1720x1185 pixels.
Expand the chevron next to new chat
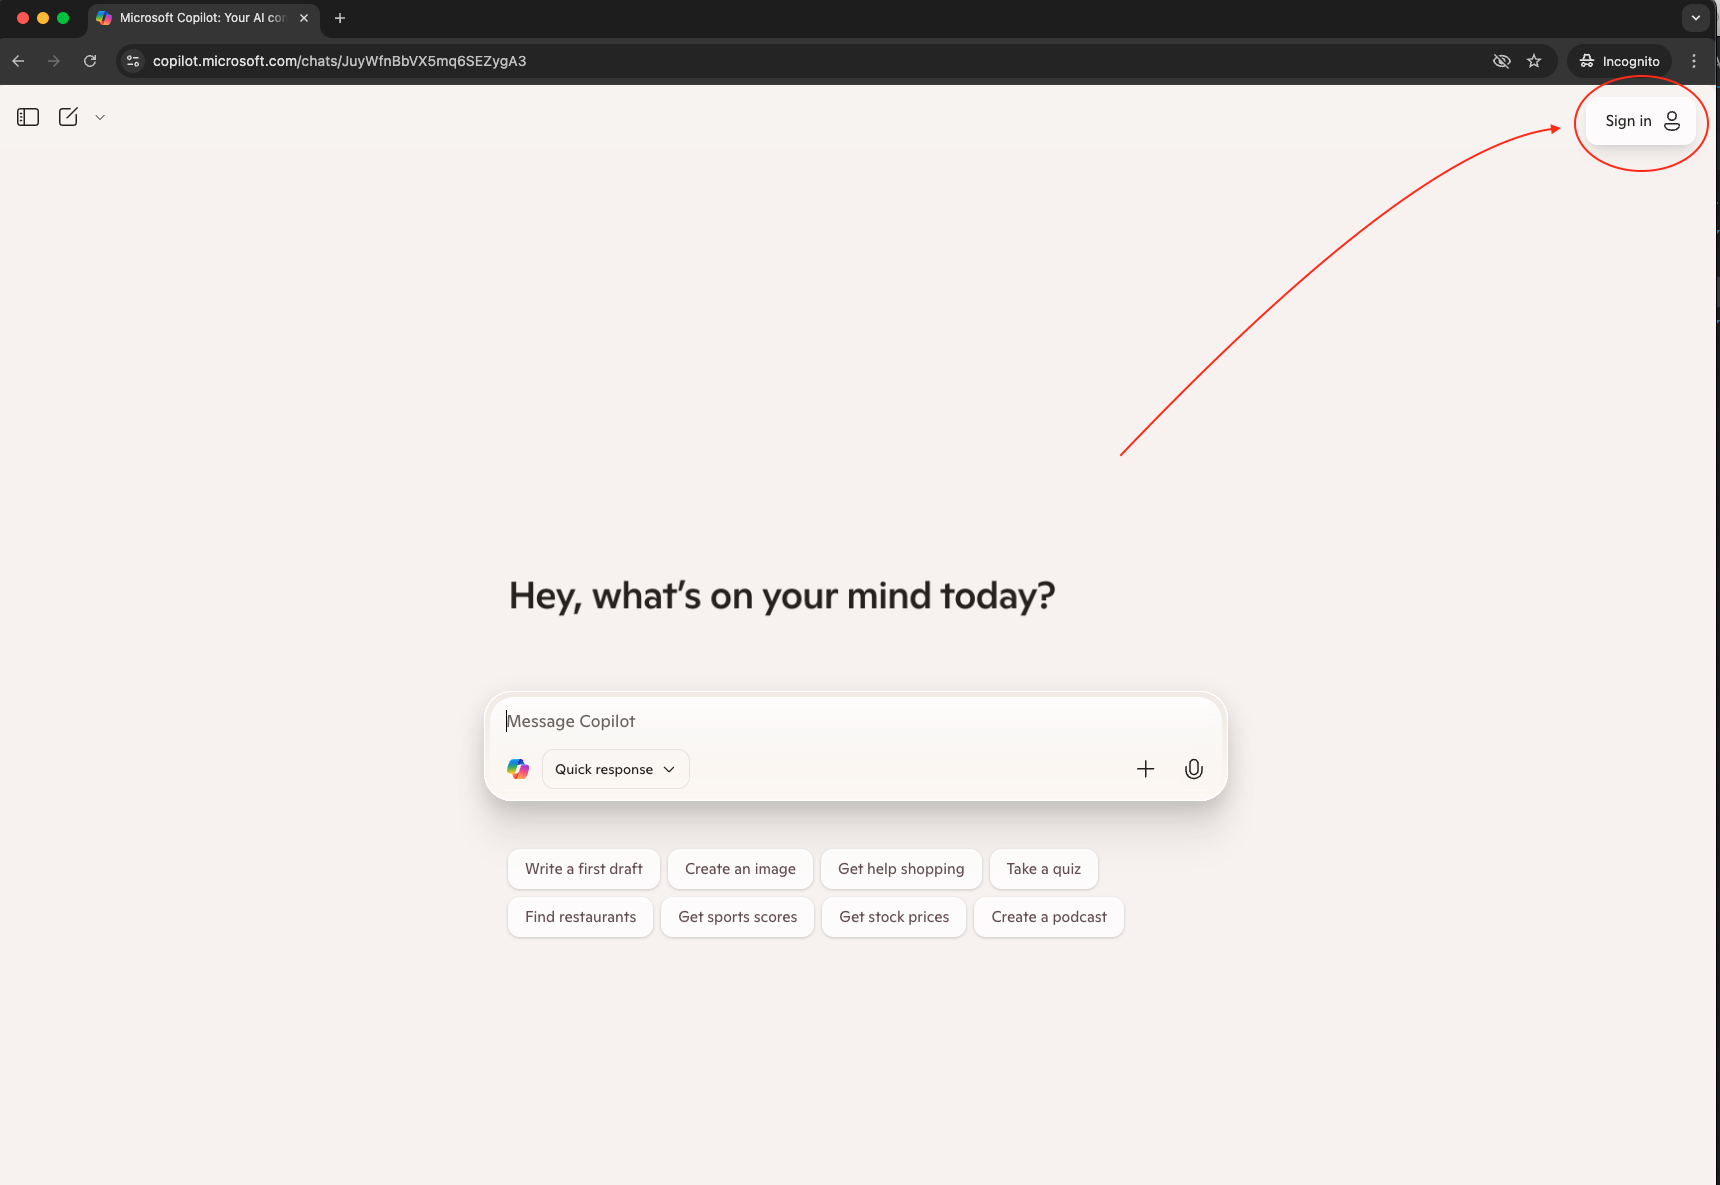click(x=100, y=117)
